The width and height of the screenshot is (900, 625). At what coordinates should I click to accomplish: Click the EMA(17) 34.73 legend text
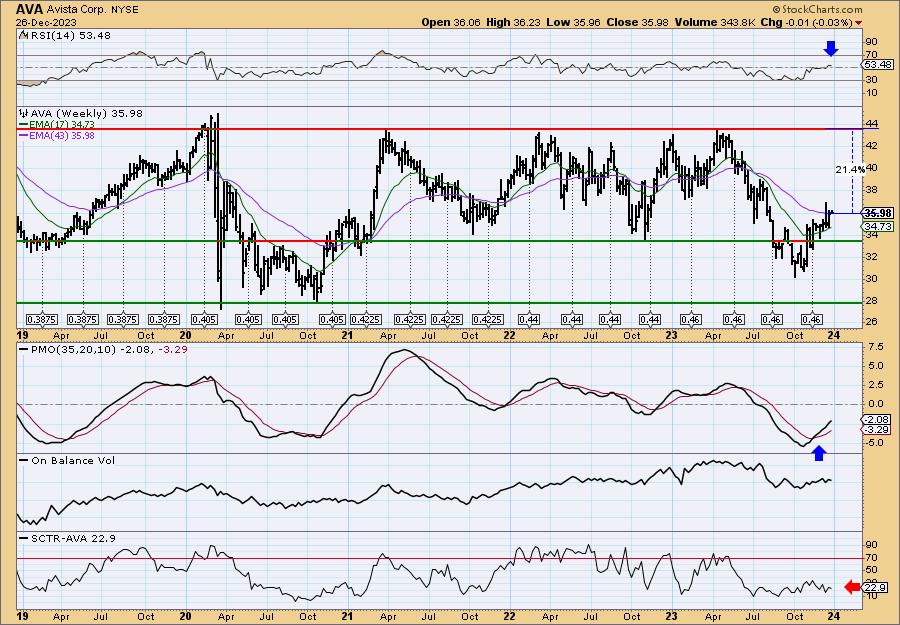point(61,125)
